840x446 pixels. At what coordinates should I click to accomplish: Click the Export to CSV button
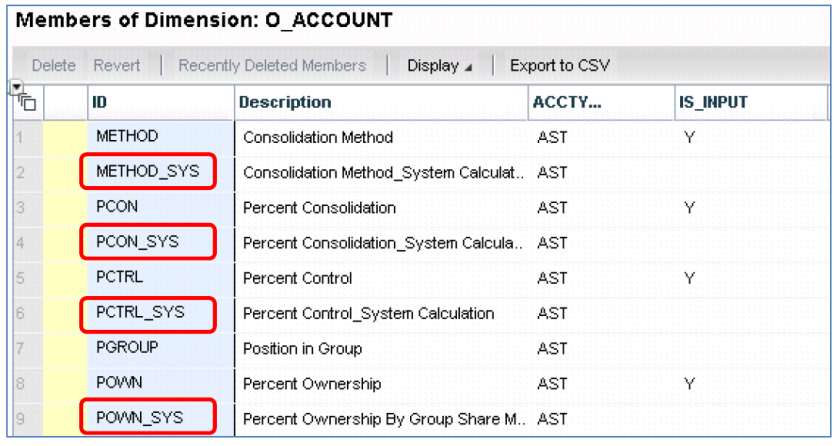pos(560,66)
